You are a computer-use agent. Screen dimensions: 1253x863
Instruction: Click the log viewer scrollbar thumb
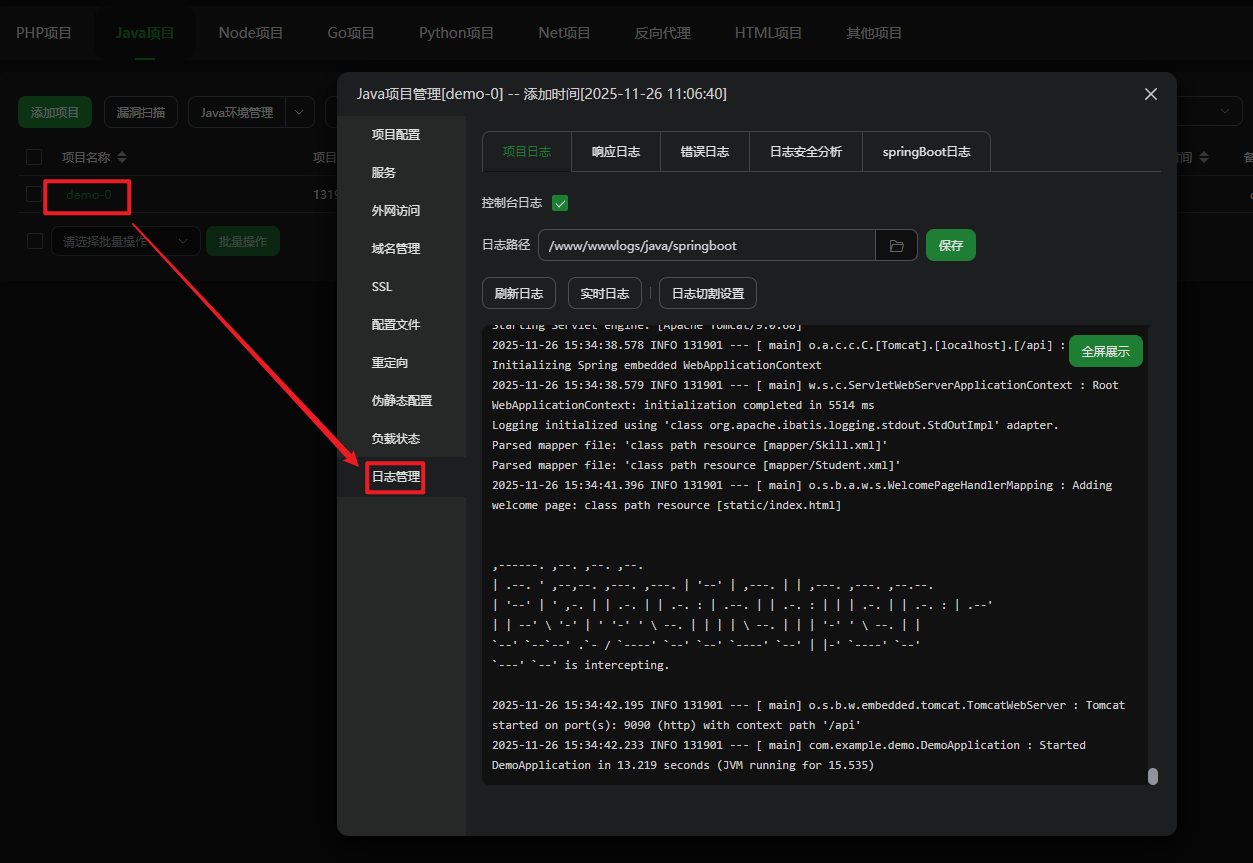(1152, 776)
